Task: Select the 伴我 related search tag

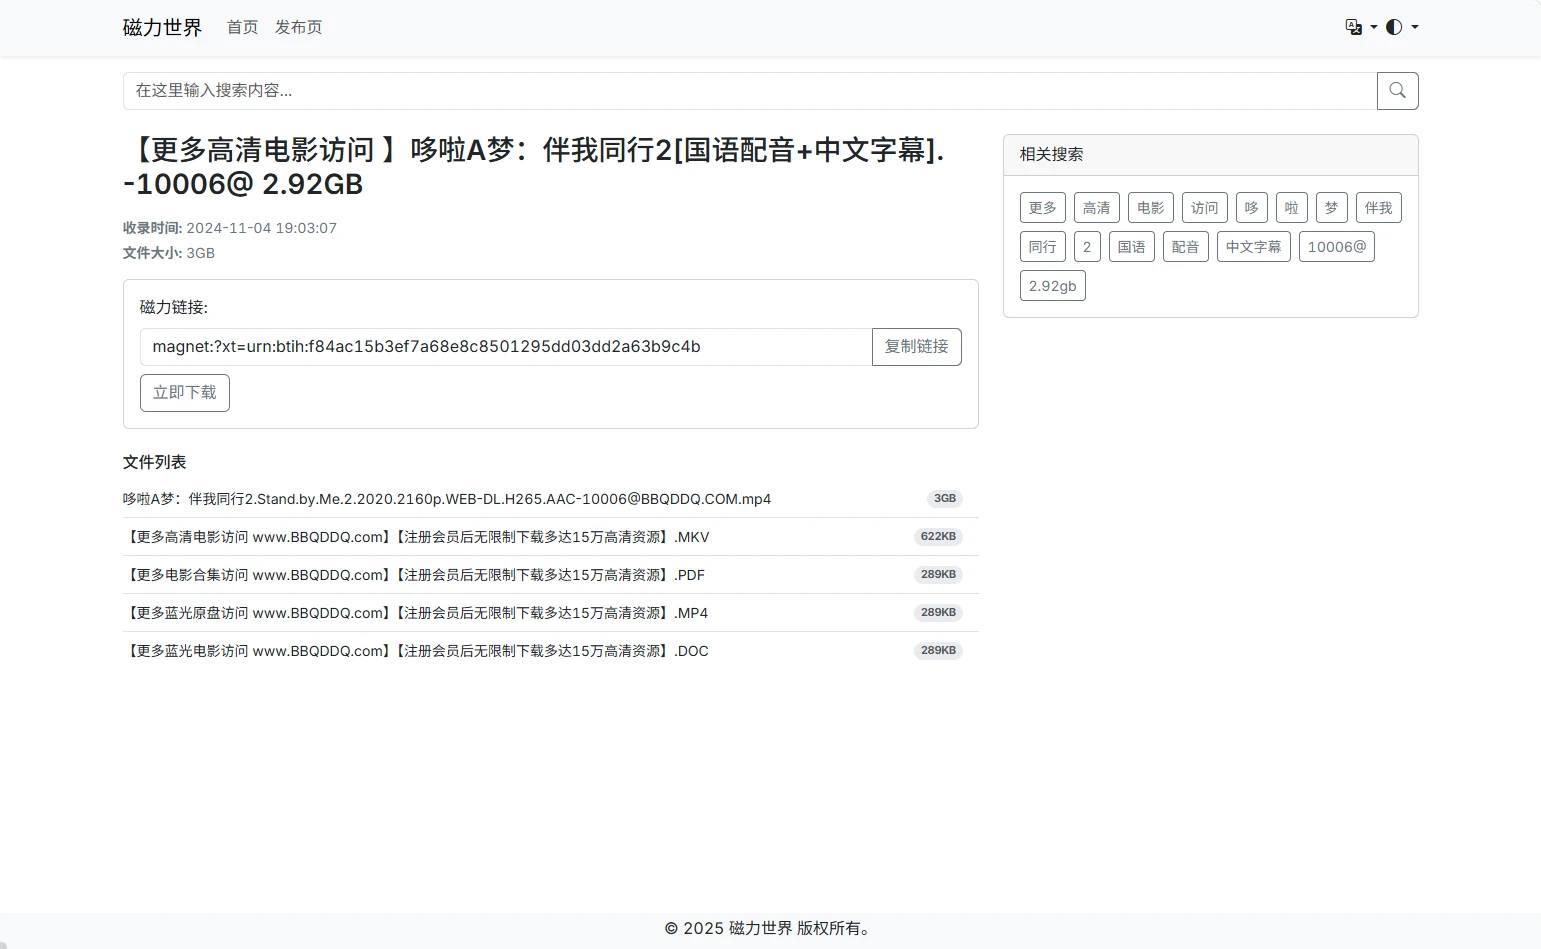Action: coord(1378,208)
